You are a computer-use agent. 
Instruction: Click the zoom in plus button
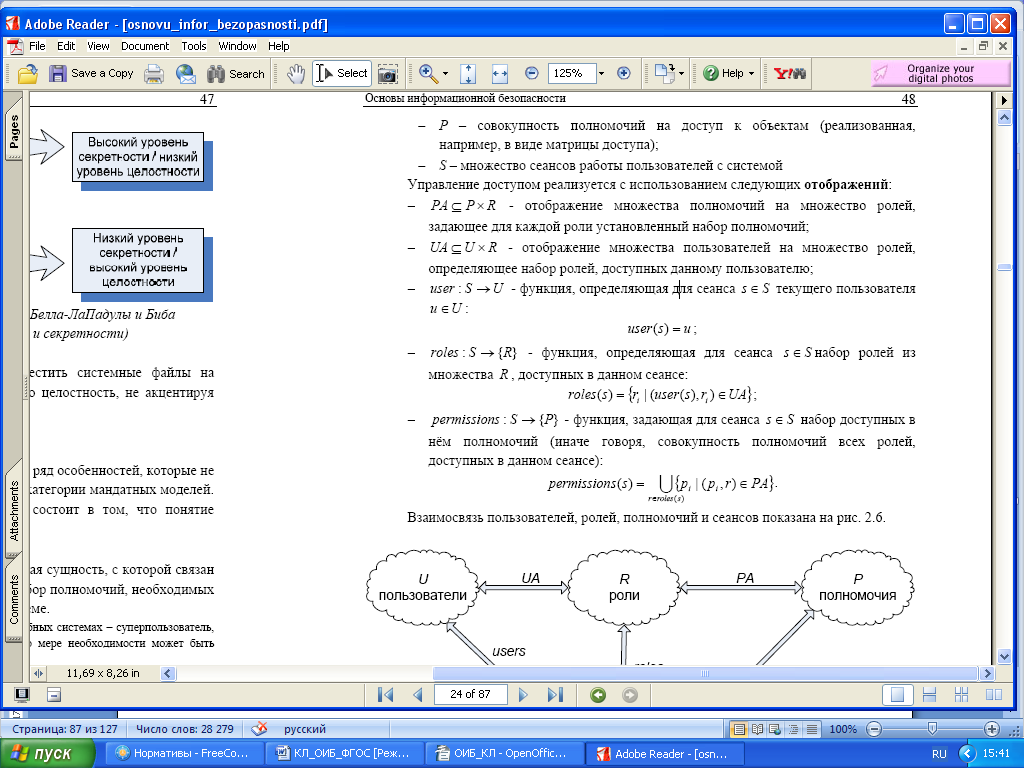point(624,73)
